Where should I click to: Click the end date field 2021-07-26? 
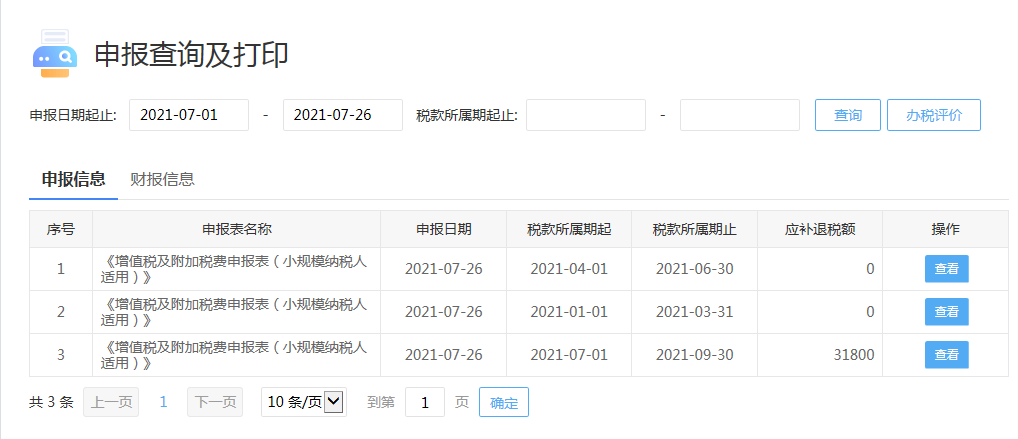[343, 116]
